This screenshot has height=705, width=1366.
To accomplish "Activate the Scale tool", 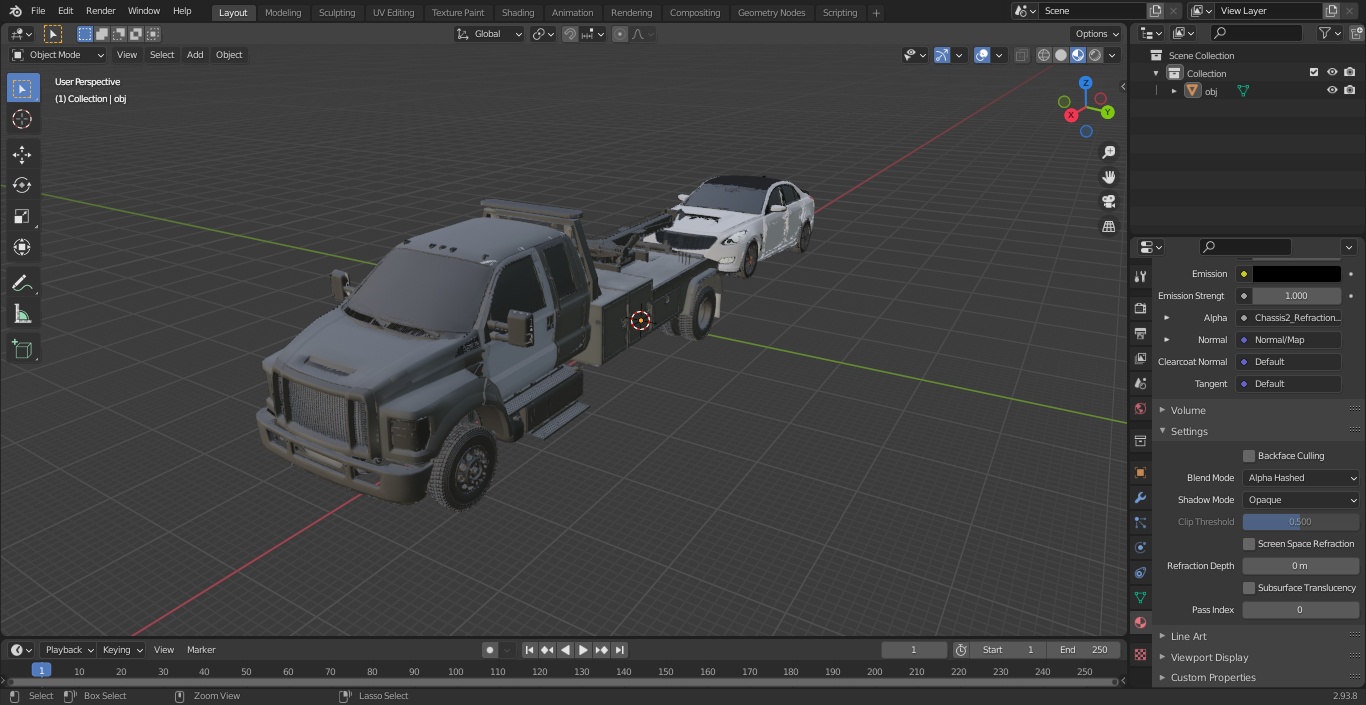I will tap(22, 217).
